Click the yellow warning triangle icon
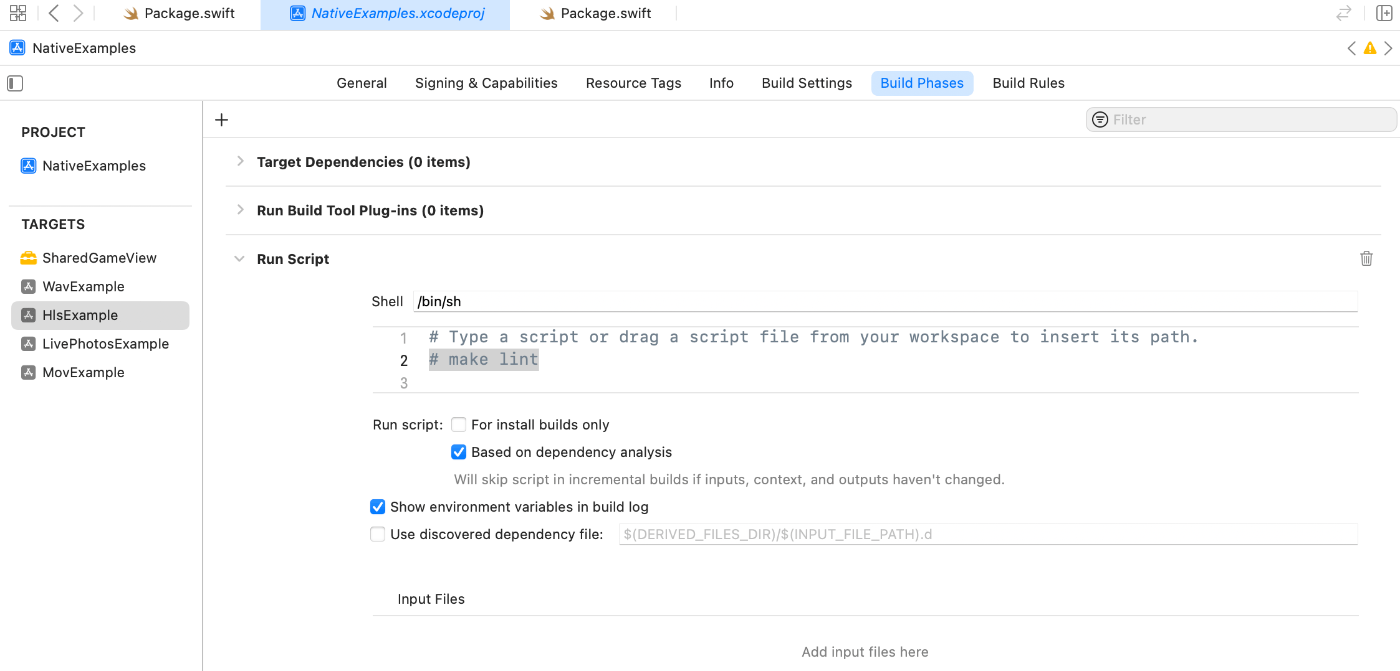This screenshot has height=671, width=1400. pos(1370,48)
